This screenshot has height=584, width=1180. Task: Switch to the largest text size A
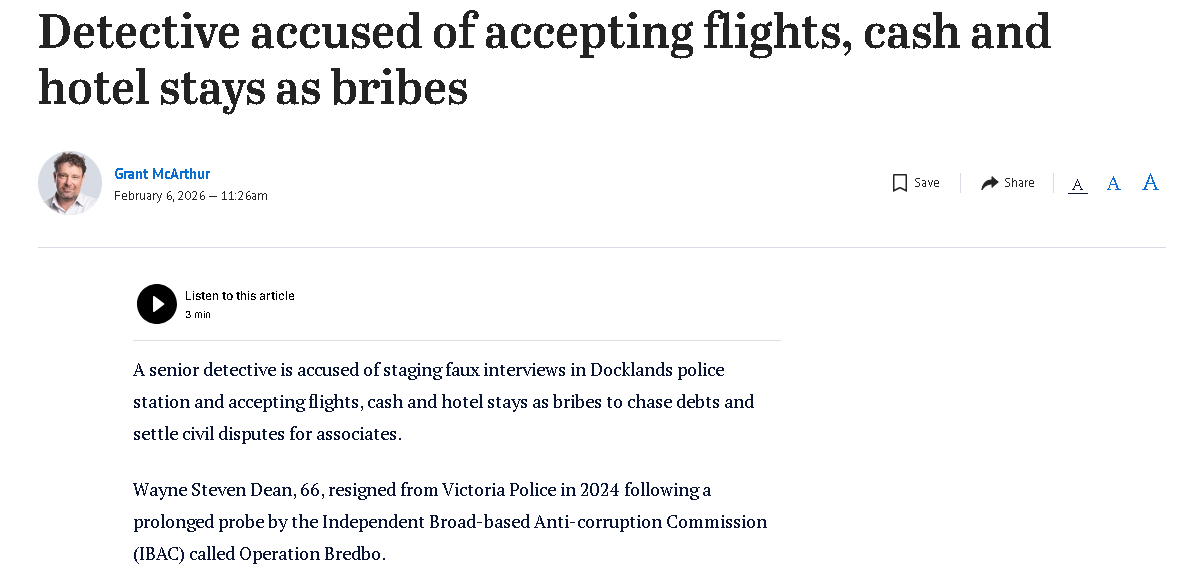click(1150, 182)
